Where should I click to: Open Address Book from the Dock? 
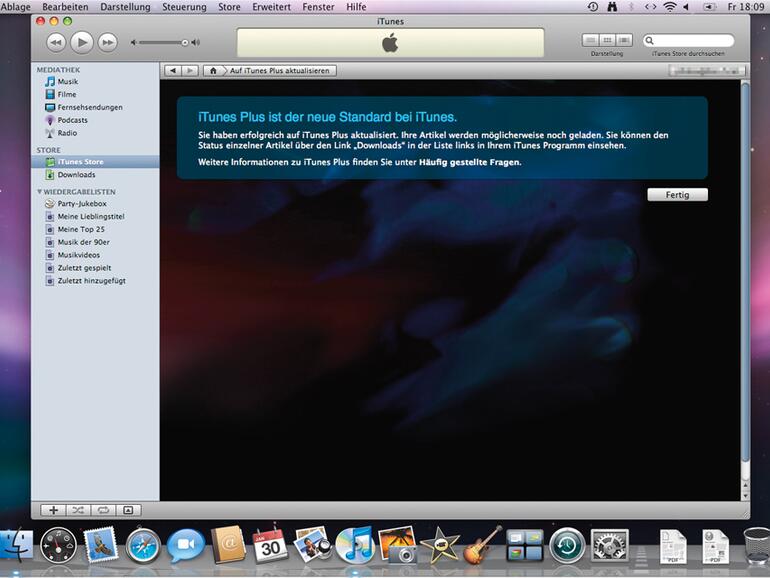228,544
